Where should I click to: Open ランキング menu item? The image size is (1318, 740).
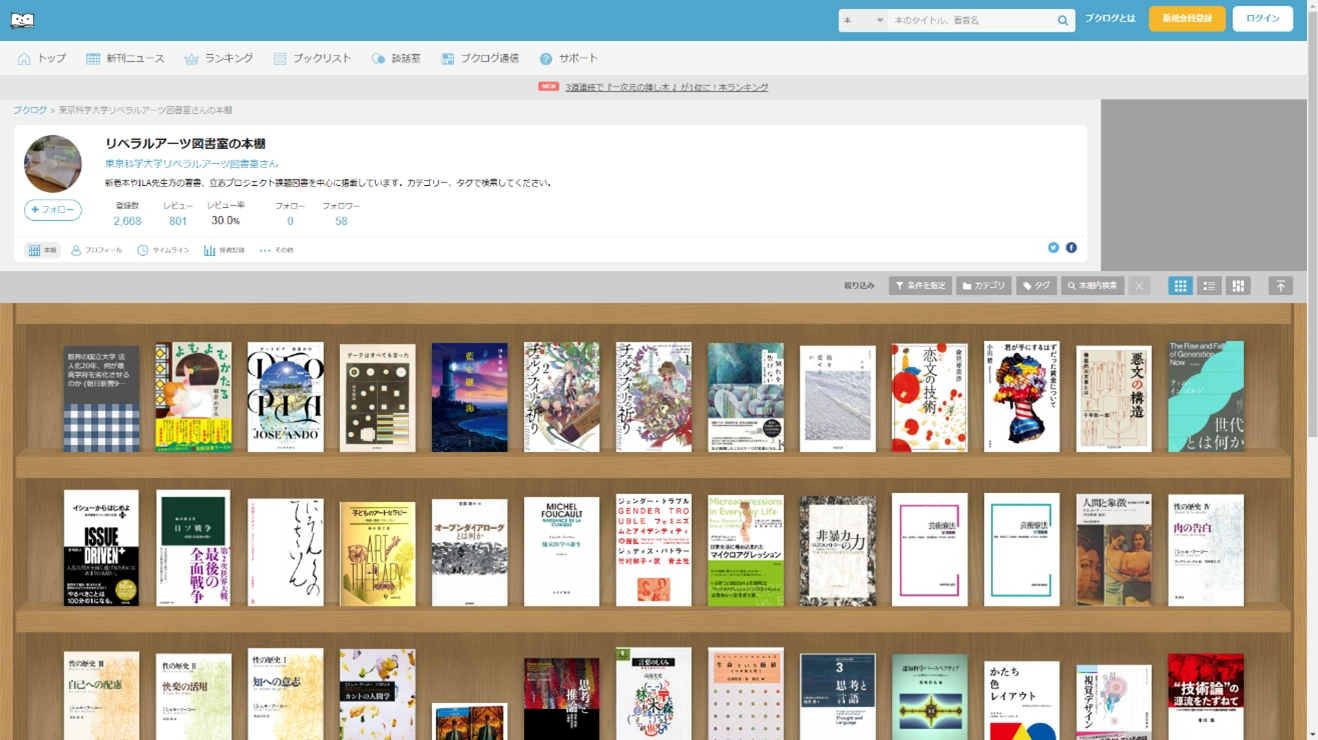(x=219, y=59)
